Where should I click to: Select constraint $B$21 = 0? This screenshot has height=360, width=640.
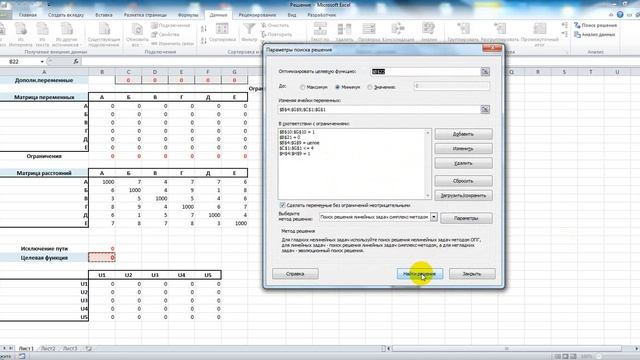[290, 138]
